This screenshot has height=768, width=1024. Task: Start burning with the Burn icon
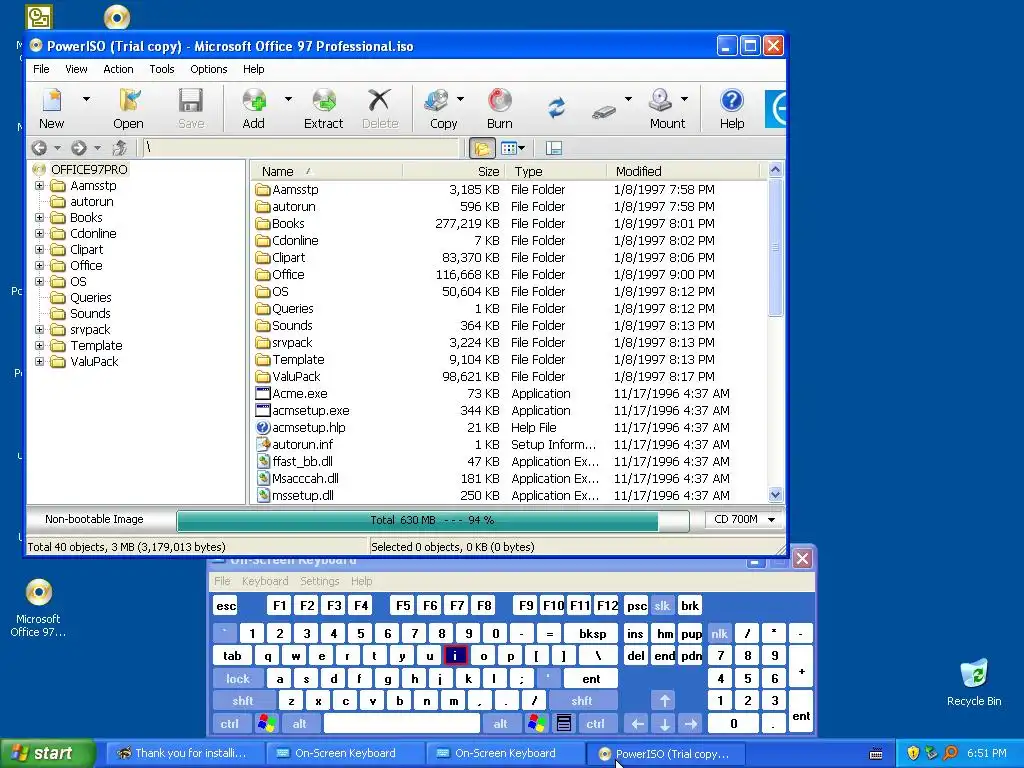(x=500, y=101)
